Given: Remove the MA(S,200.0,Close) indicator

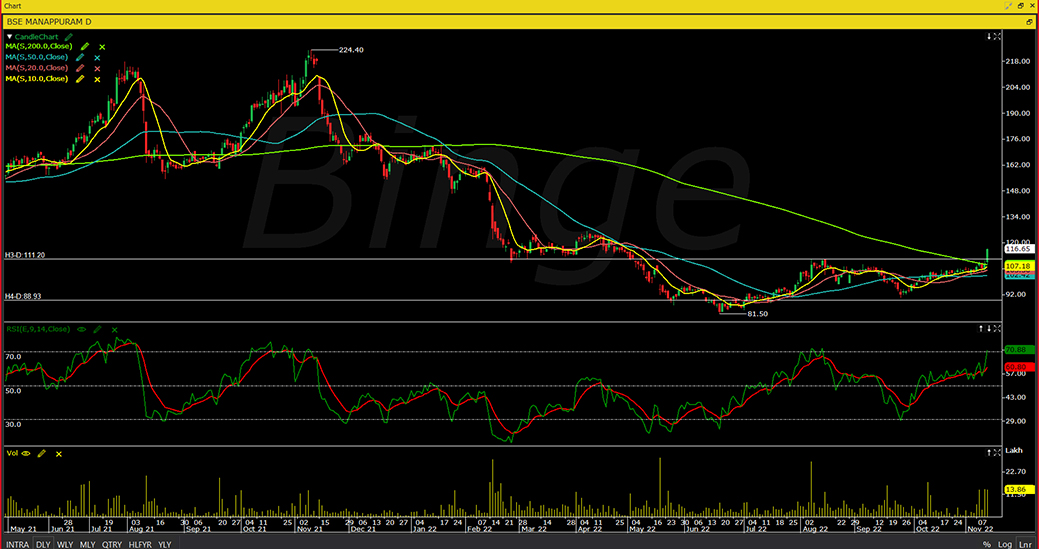Looking at the screenshot, I should pos(102,47).
